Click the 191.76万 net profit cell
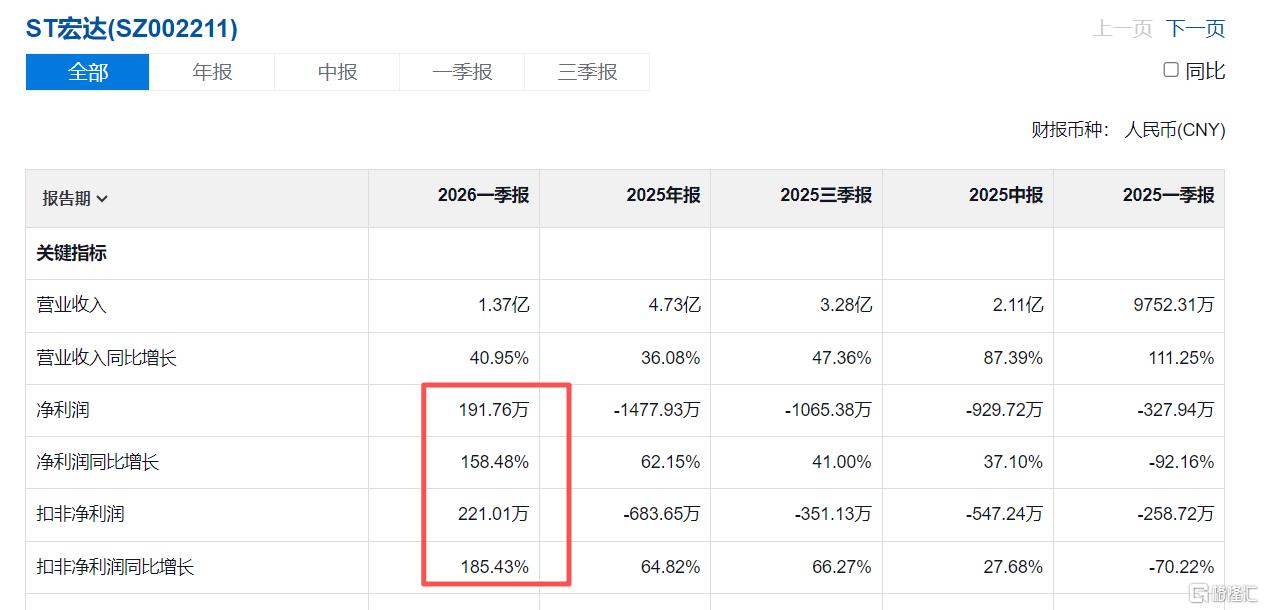This screenshot has height=610, width=1264. pos(492,410)
